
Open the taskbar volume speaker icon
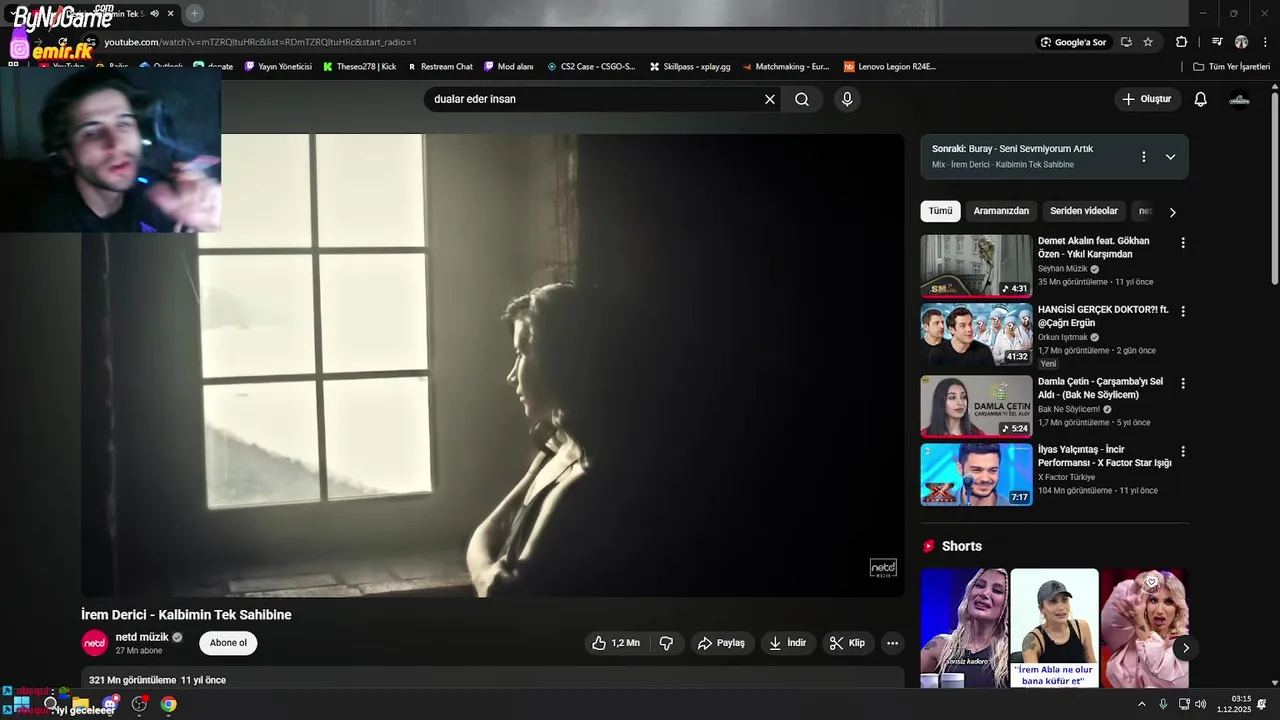point(1200,704)
